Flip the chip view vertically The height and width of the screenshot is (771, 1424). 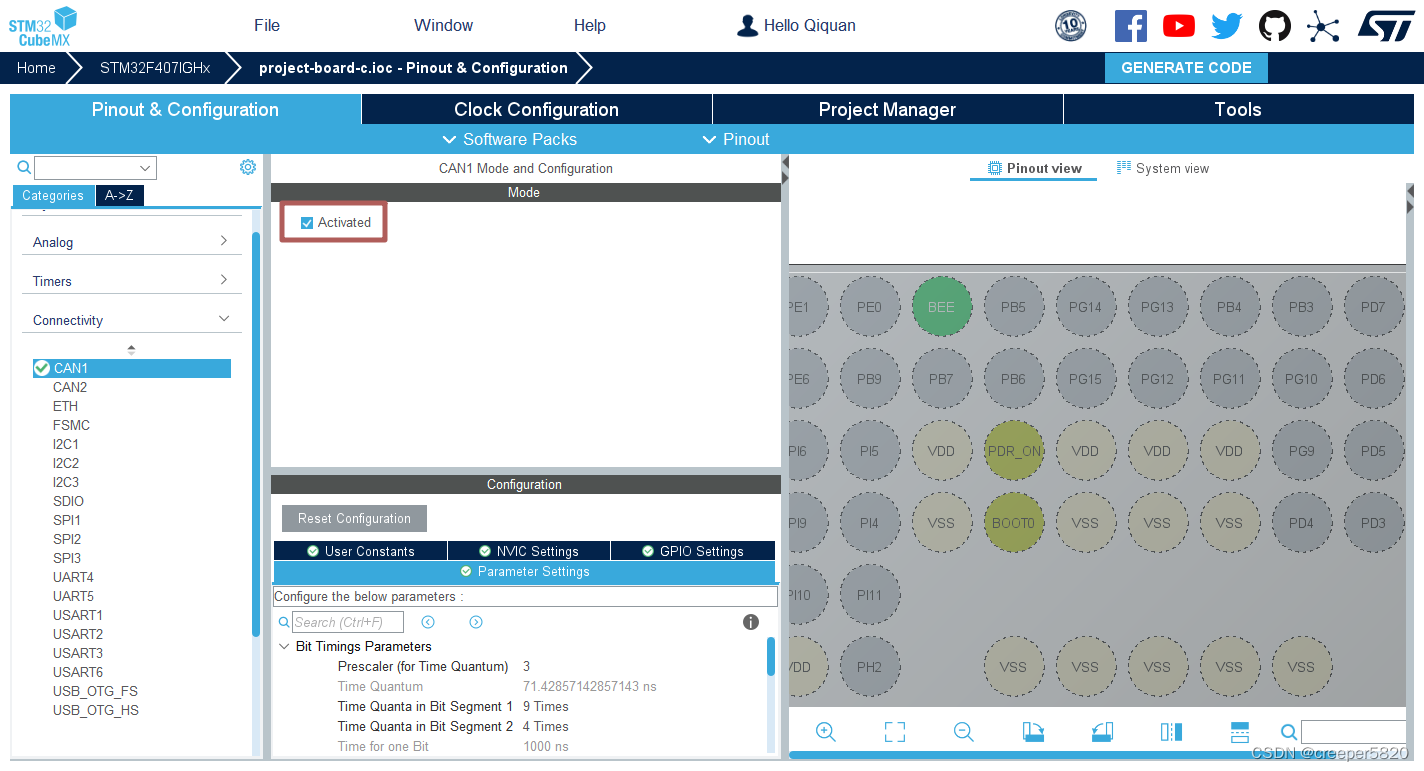coord(1240,732)
